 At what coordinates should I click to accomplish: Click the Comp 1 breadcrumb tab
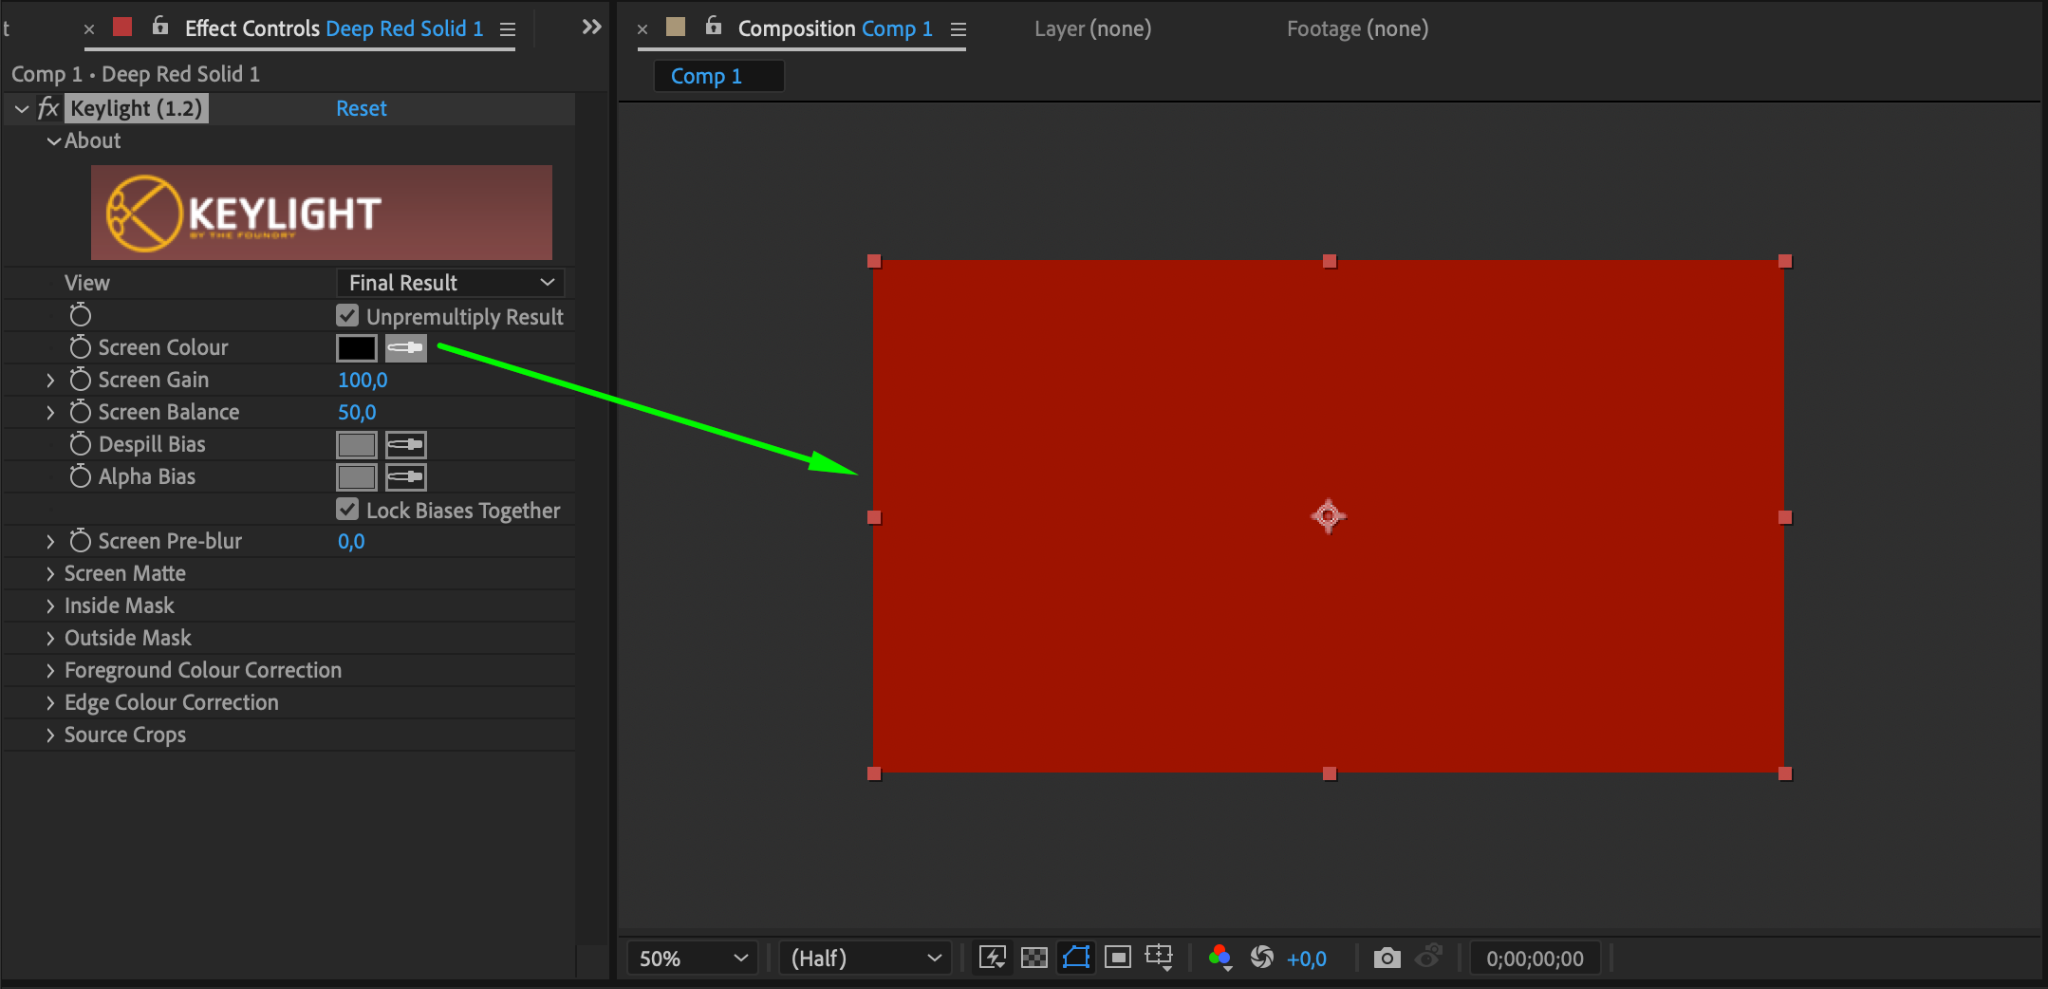tap(718, 76)
